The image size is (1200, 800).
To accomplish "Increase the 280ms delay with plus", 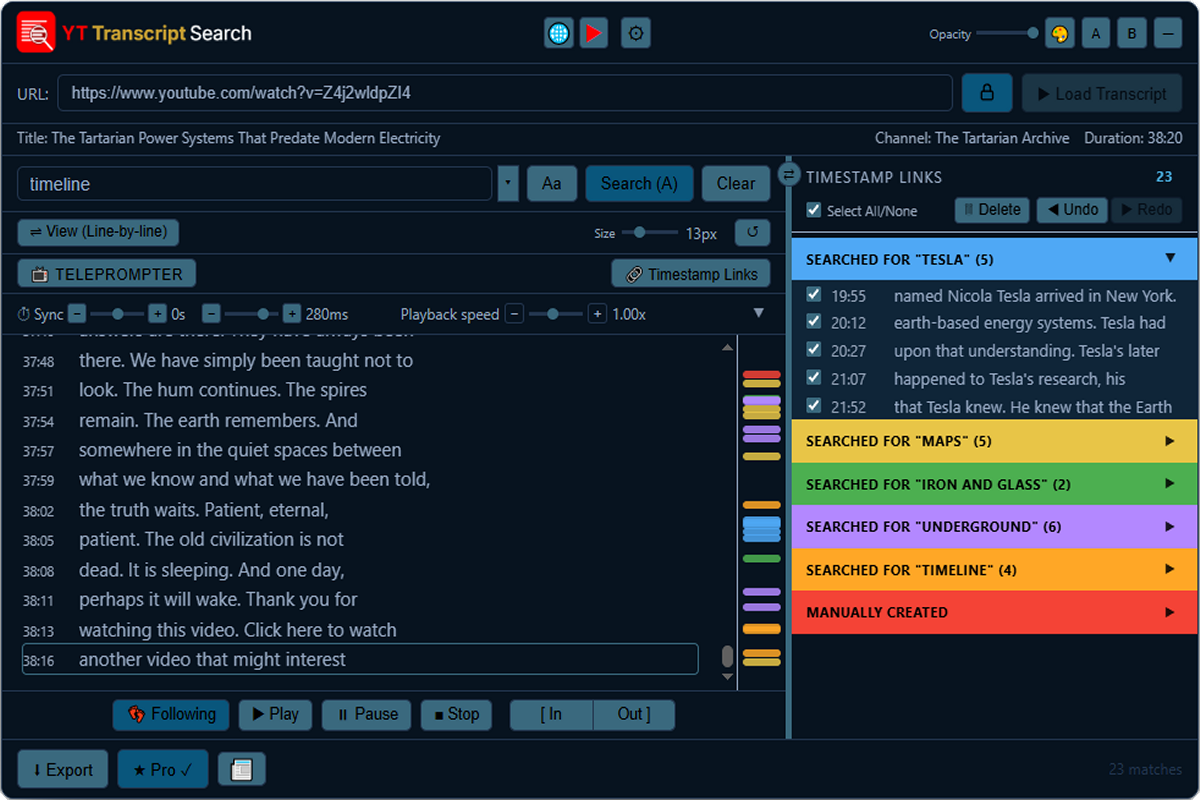I will (x=291, y=314).
